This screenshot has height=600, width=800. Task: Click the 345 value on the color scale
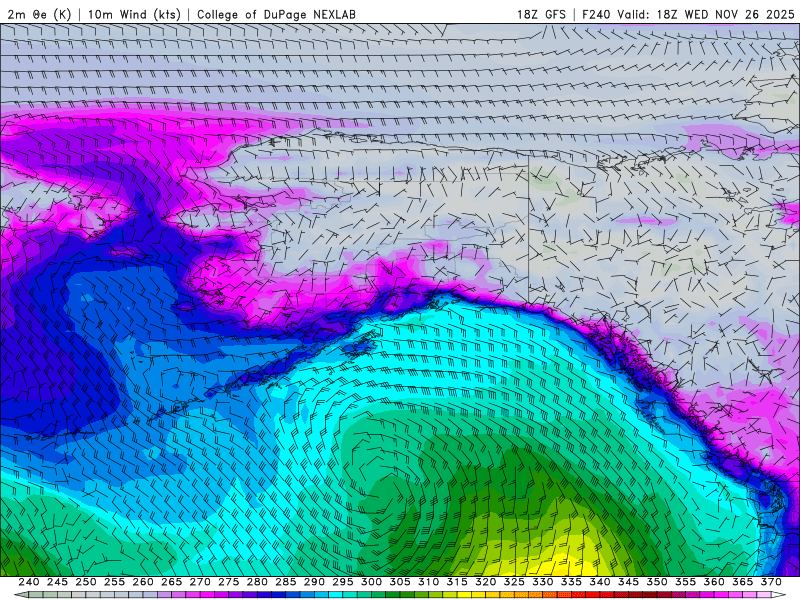coord(629,582)
